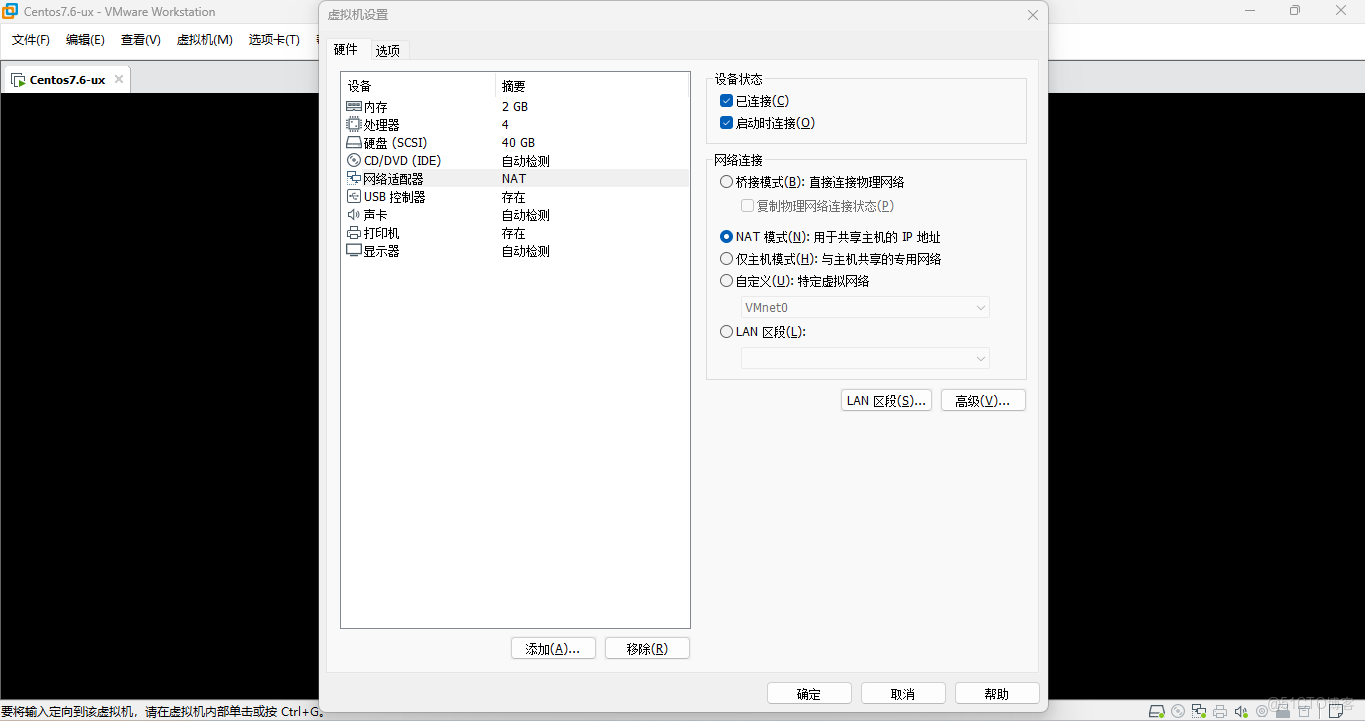Click the "4" processor summary value
The height and width of the screenshot is (721, 1365).
point(505,125)
